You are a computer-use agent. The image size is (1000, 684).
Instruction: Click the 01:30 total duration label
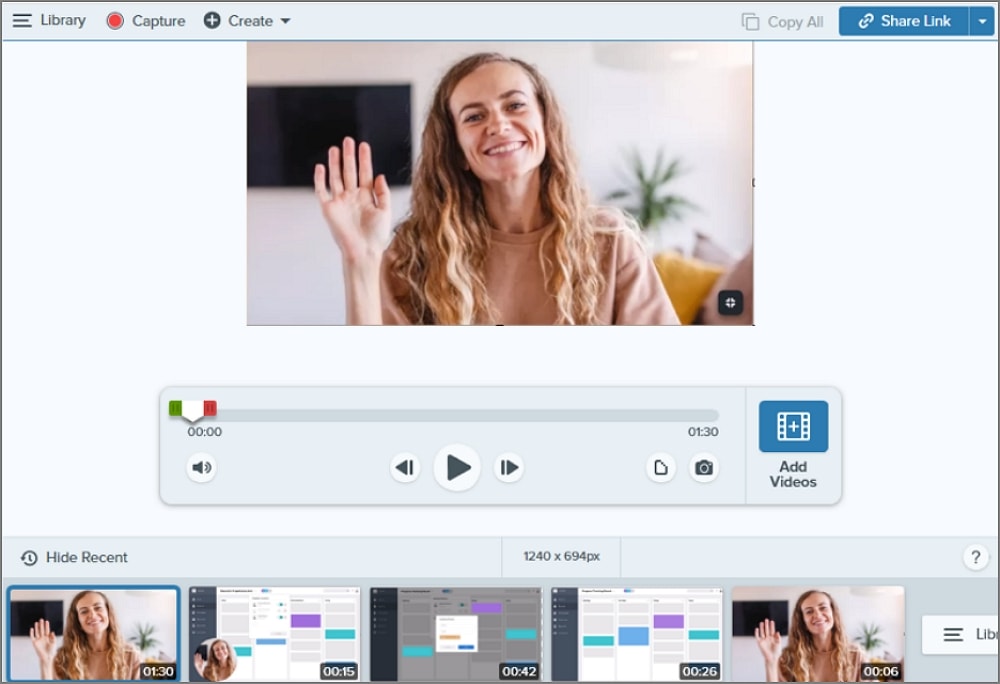pyautogui.click(x=703, y=432)
